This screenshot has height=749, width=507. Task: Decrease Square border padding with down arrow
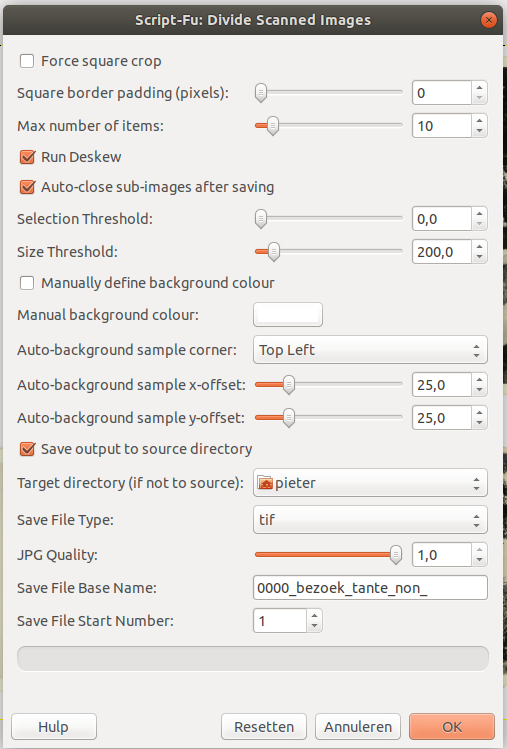coord(479,98)
